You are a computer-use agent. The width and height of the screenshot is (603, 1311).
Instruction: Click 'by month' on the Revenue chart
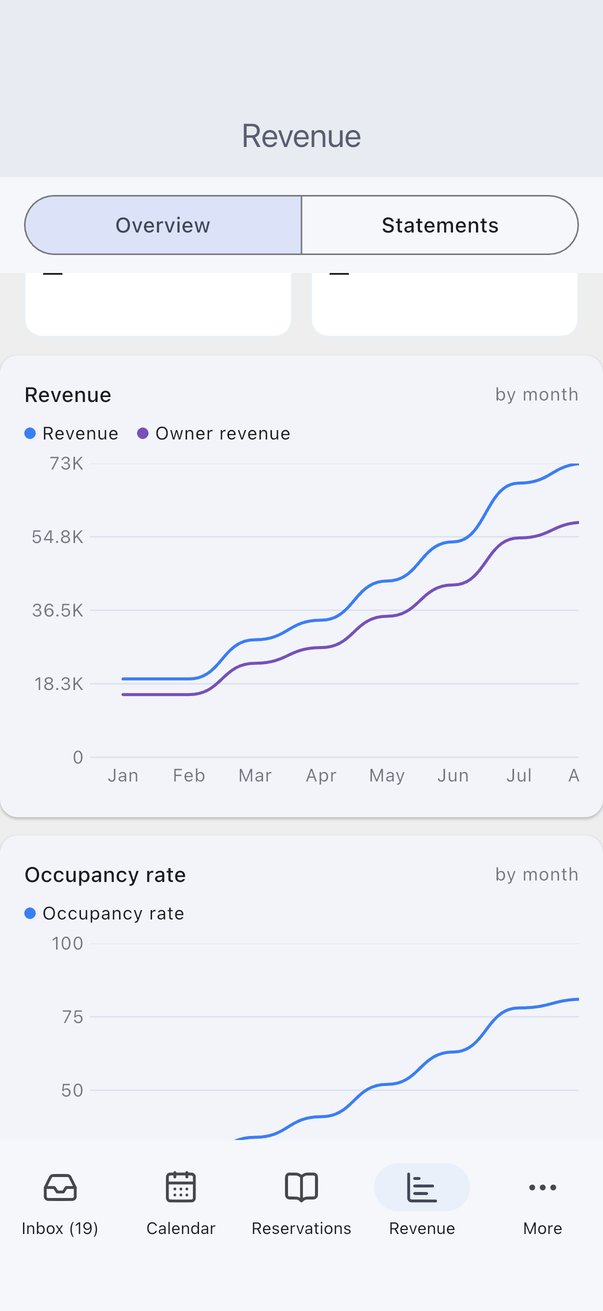coord(537,394)
